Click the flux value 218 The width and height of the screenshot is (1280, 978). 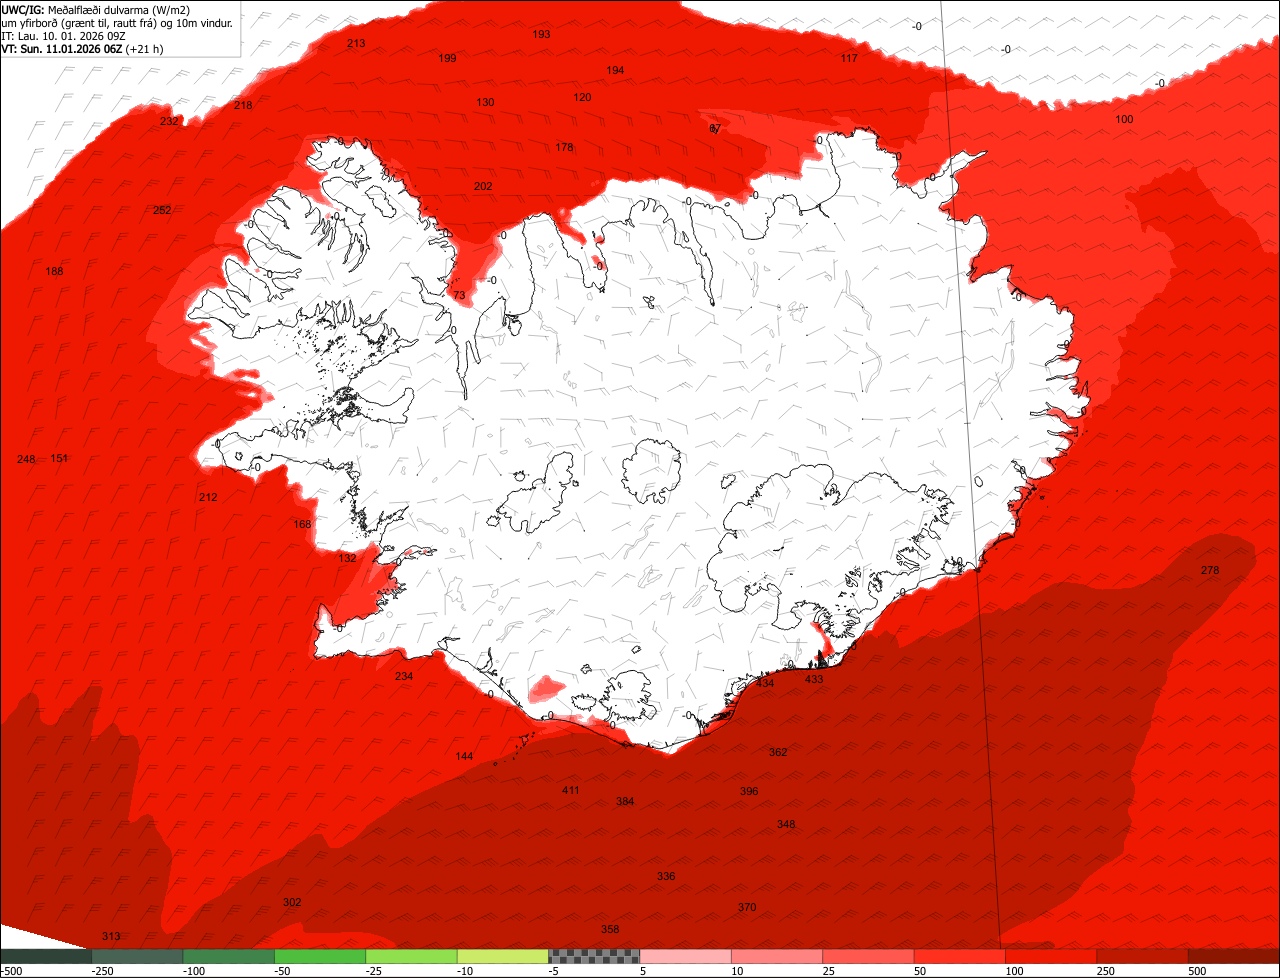coord(243,106)
